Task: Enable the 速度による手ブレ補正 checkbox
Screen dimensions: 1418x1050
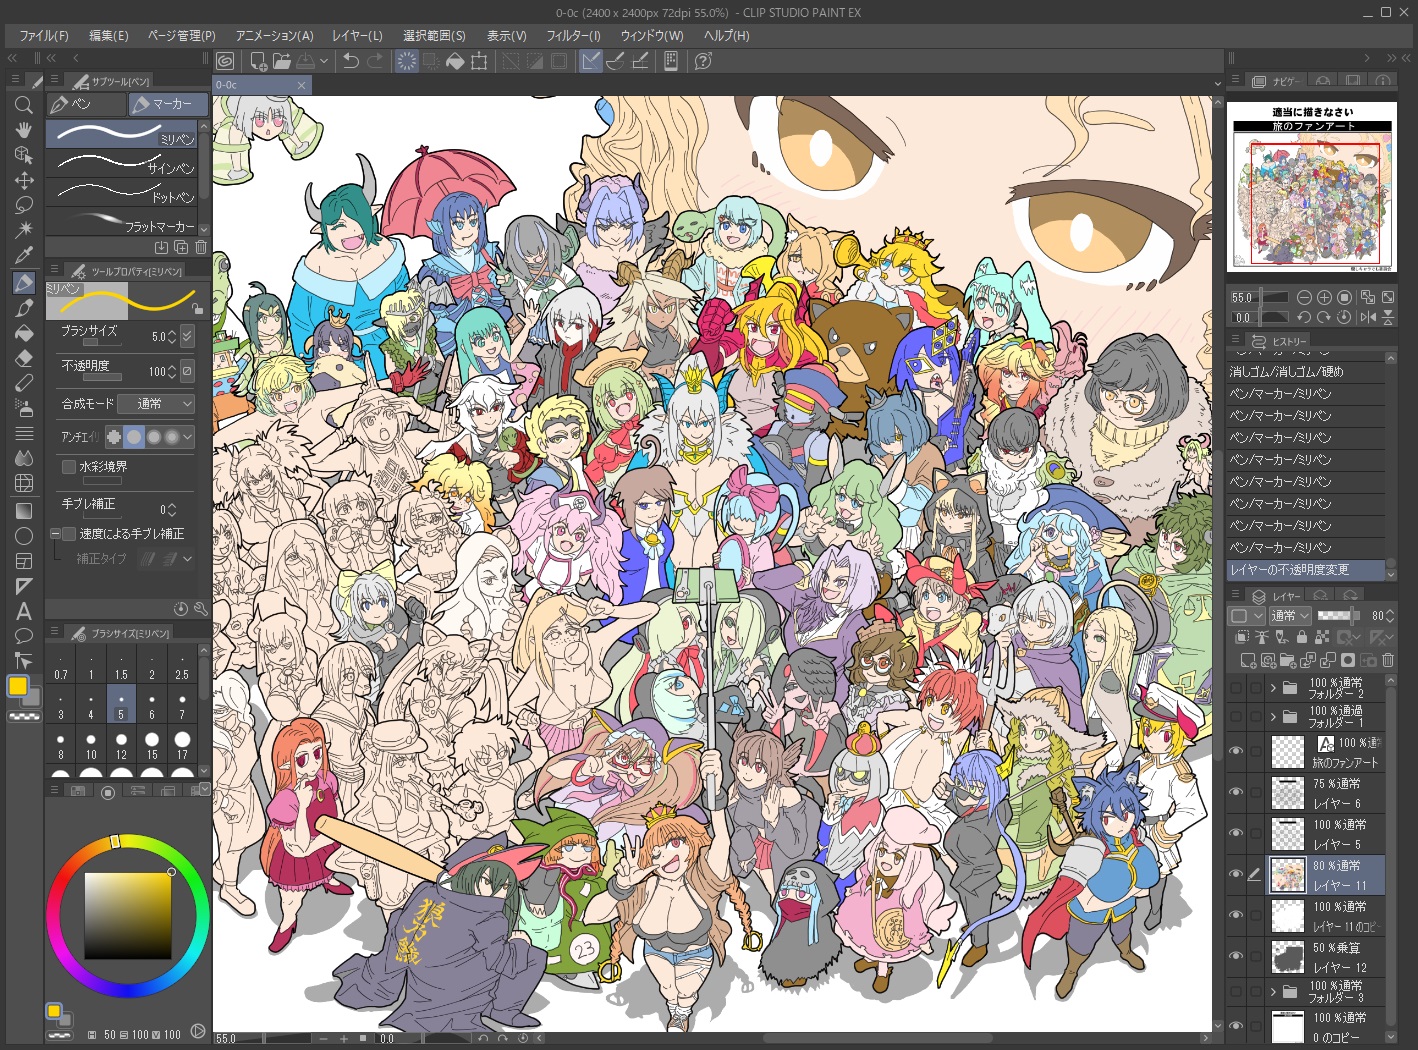Action: pyautogui.click(x=69, y=534)
